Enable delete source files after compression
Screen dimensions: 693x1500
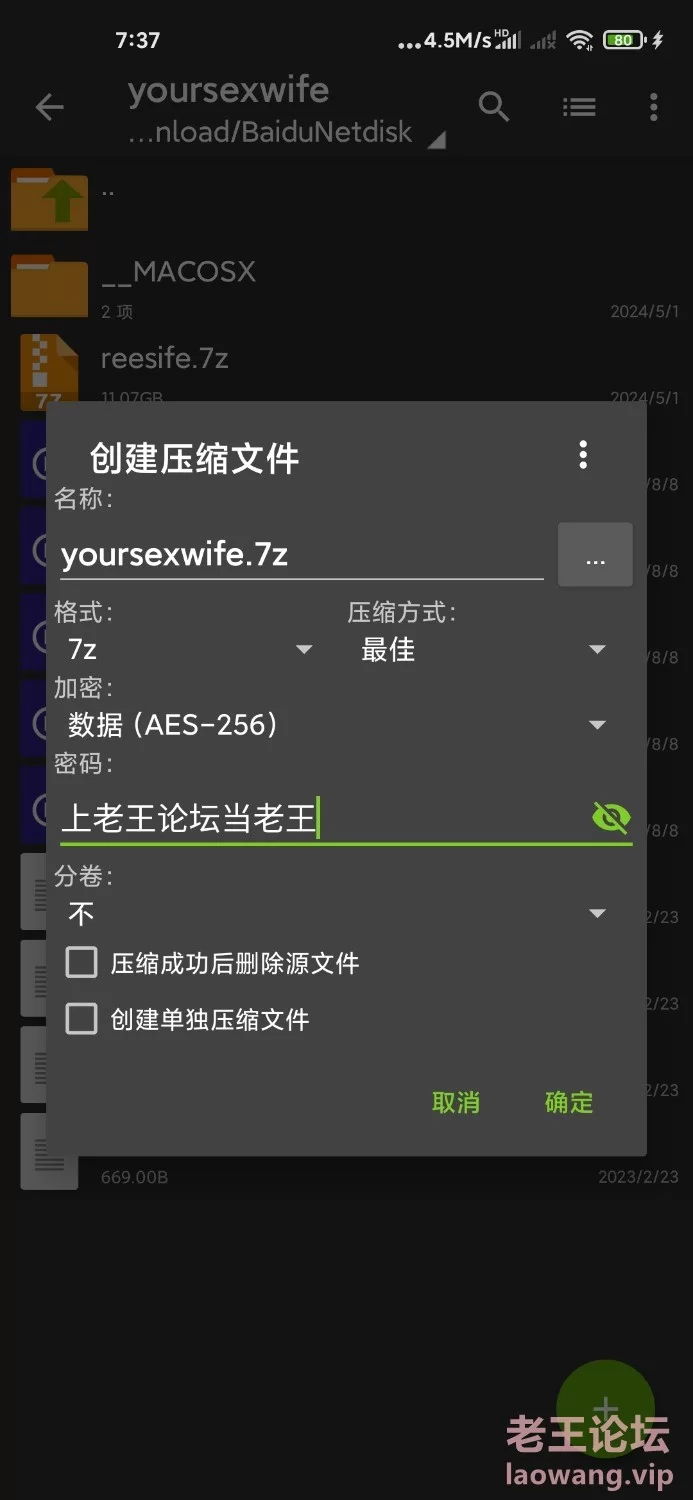(x=82, y=963)
